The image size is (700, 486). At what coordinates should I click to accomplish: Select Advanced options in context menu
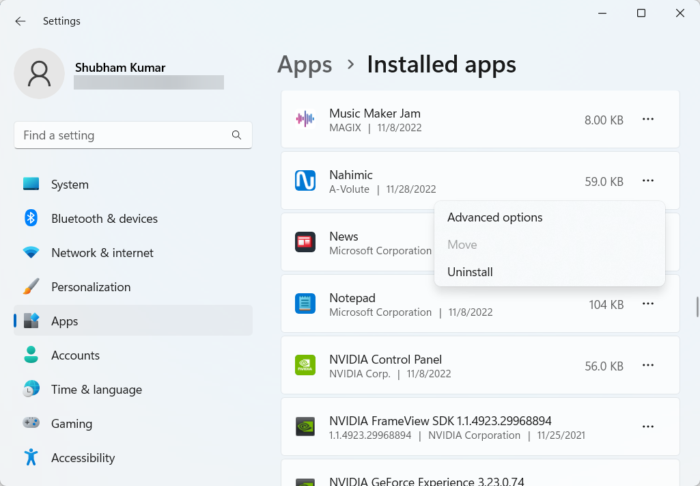[x=495, y=217]
